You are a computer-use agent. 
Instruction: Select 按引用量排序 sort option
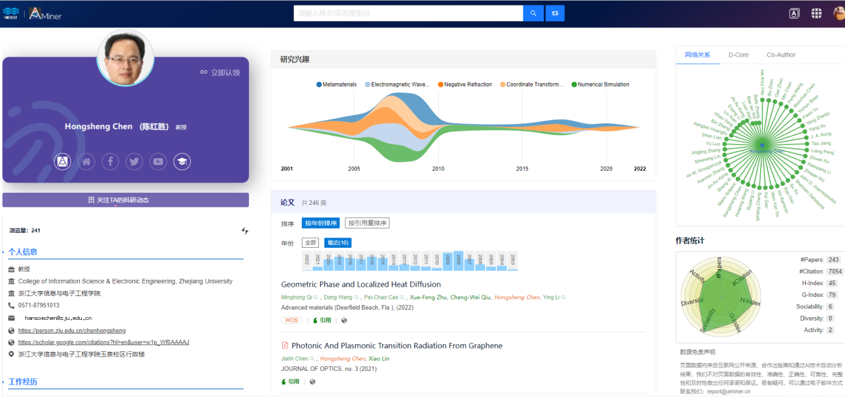[367, 223]
